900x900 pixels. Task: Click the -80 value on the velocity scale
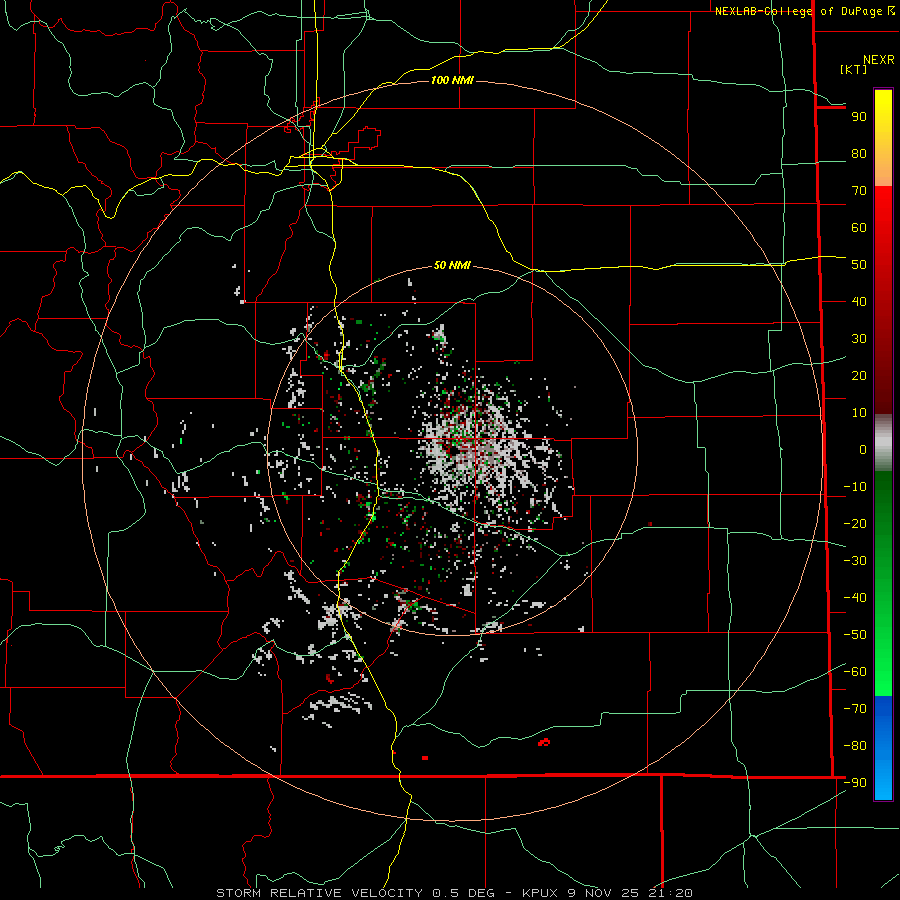tap(855, 746)
